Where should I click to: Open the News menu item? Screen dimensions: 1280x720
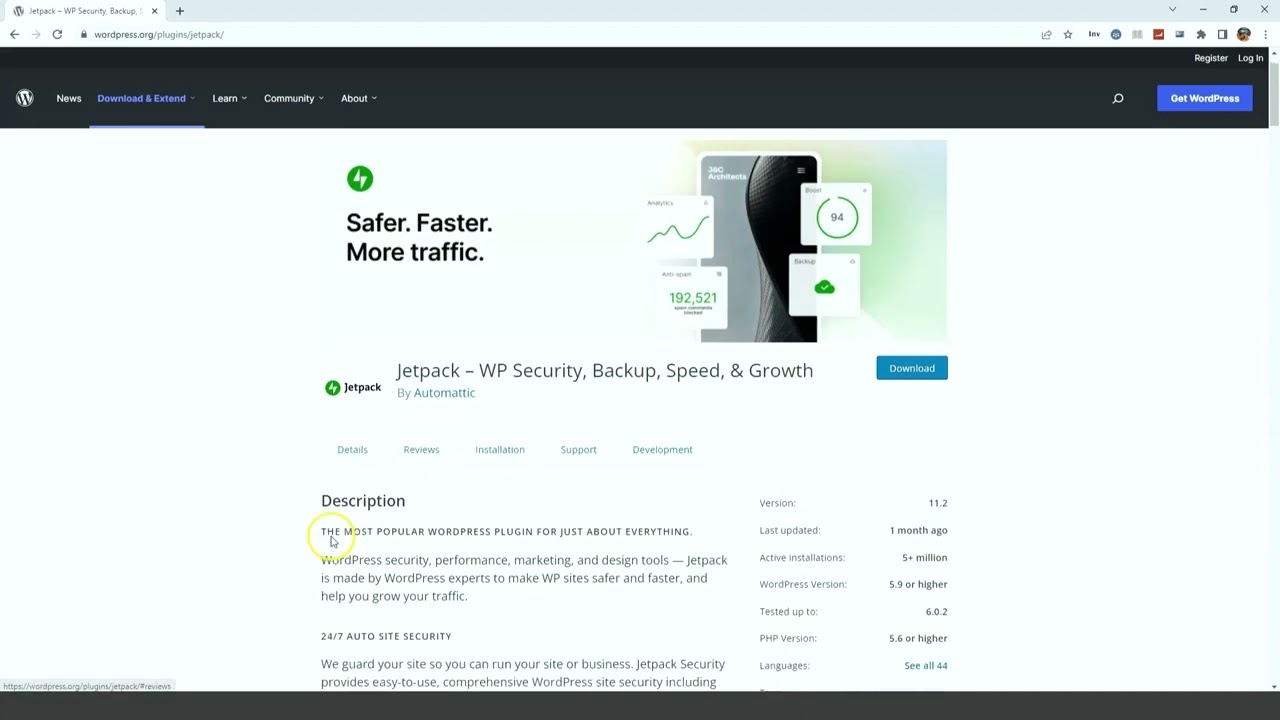69,98
